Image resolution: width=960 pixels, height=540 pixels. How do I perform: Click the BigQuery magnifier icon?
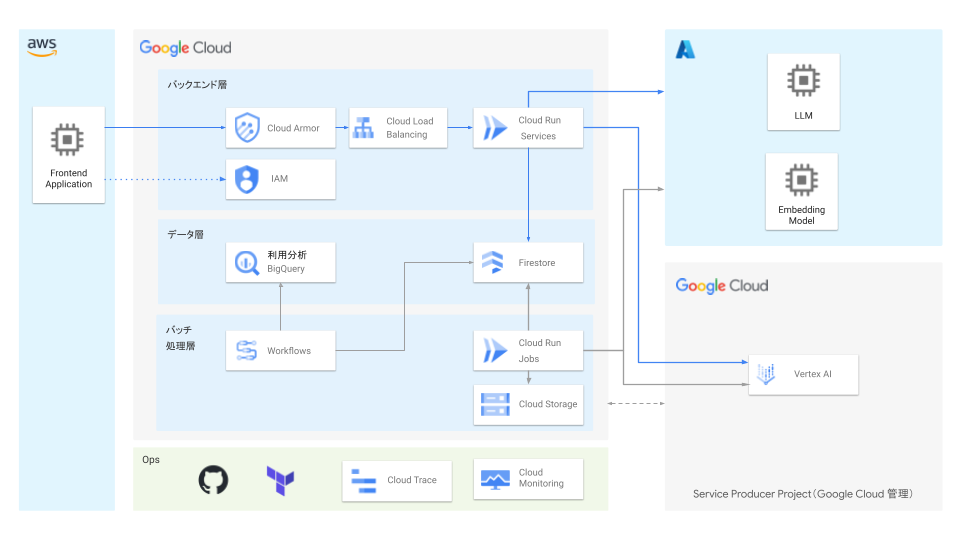[247, 262]
